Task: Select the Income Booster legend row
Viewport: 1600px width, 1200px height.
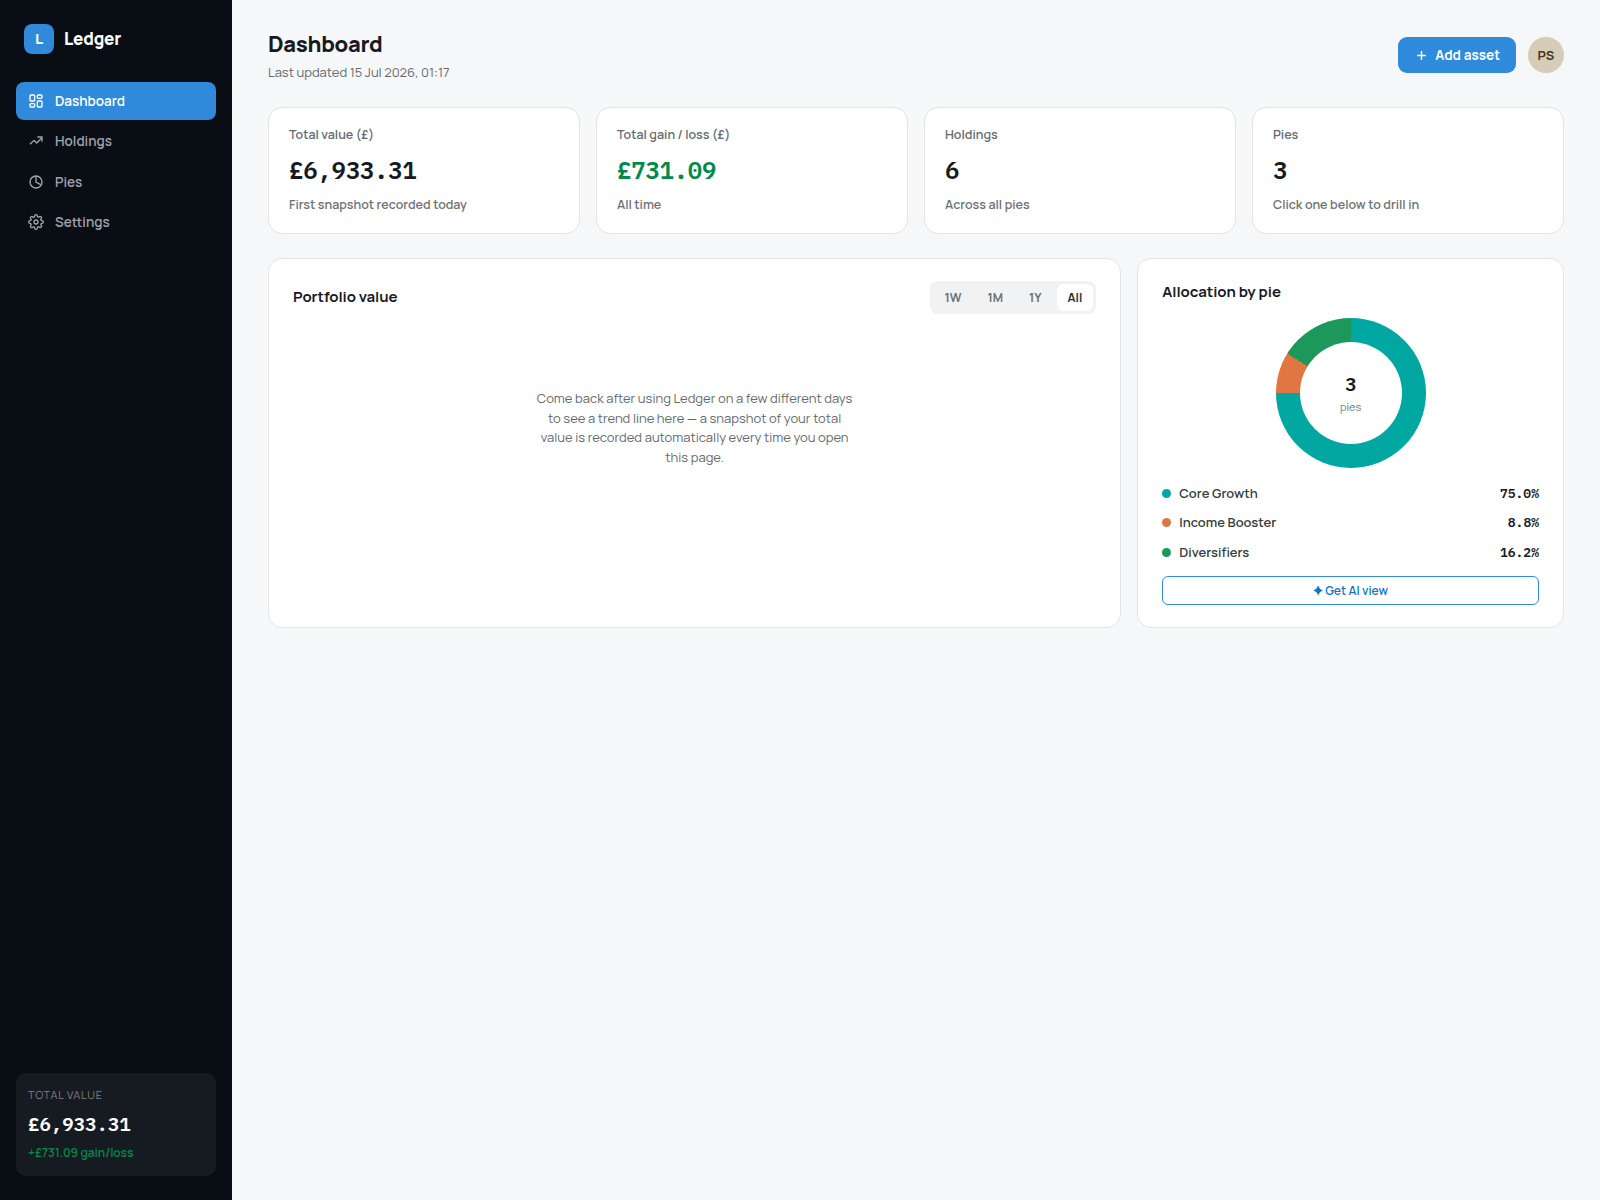Action: 1350,523
